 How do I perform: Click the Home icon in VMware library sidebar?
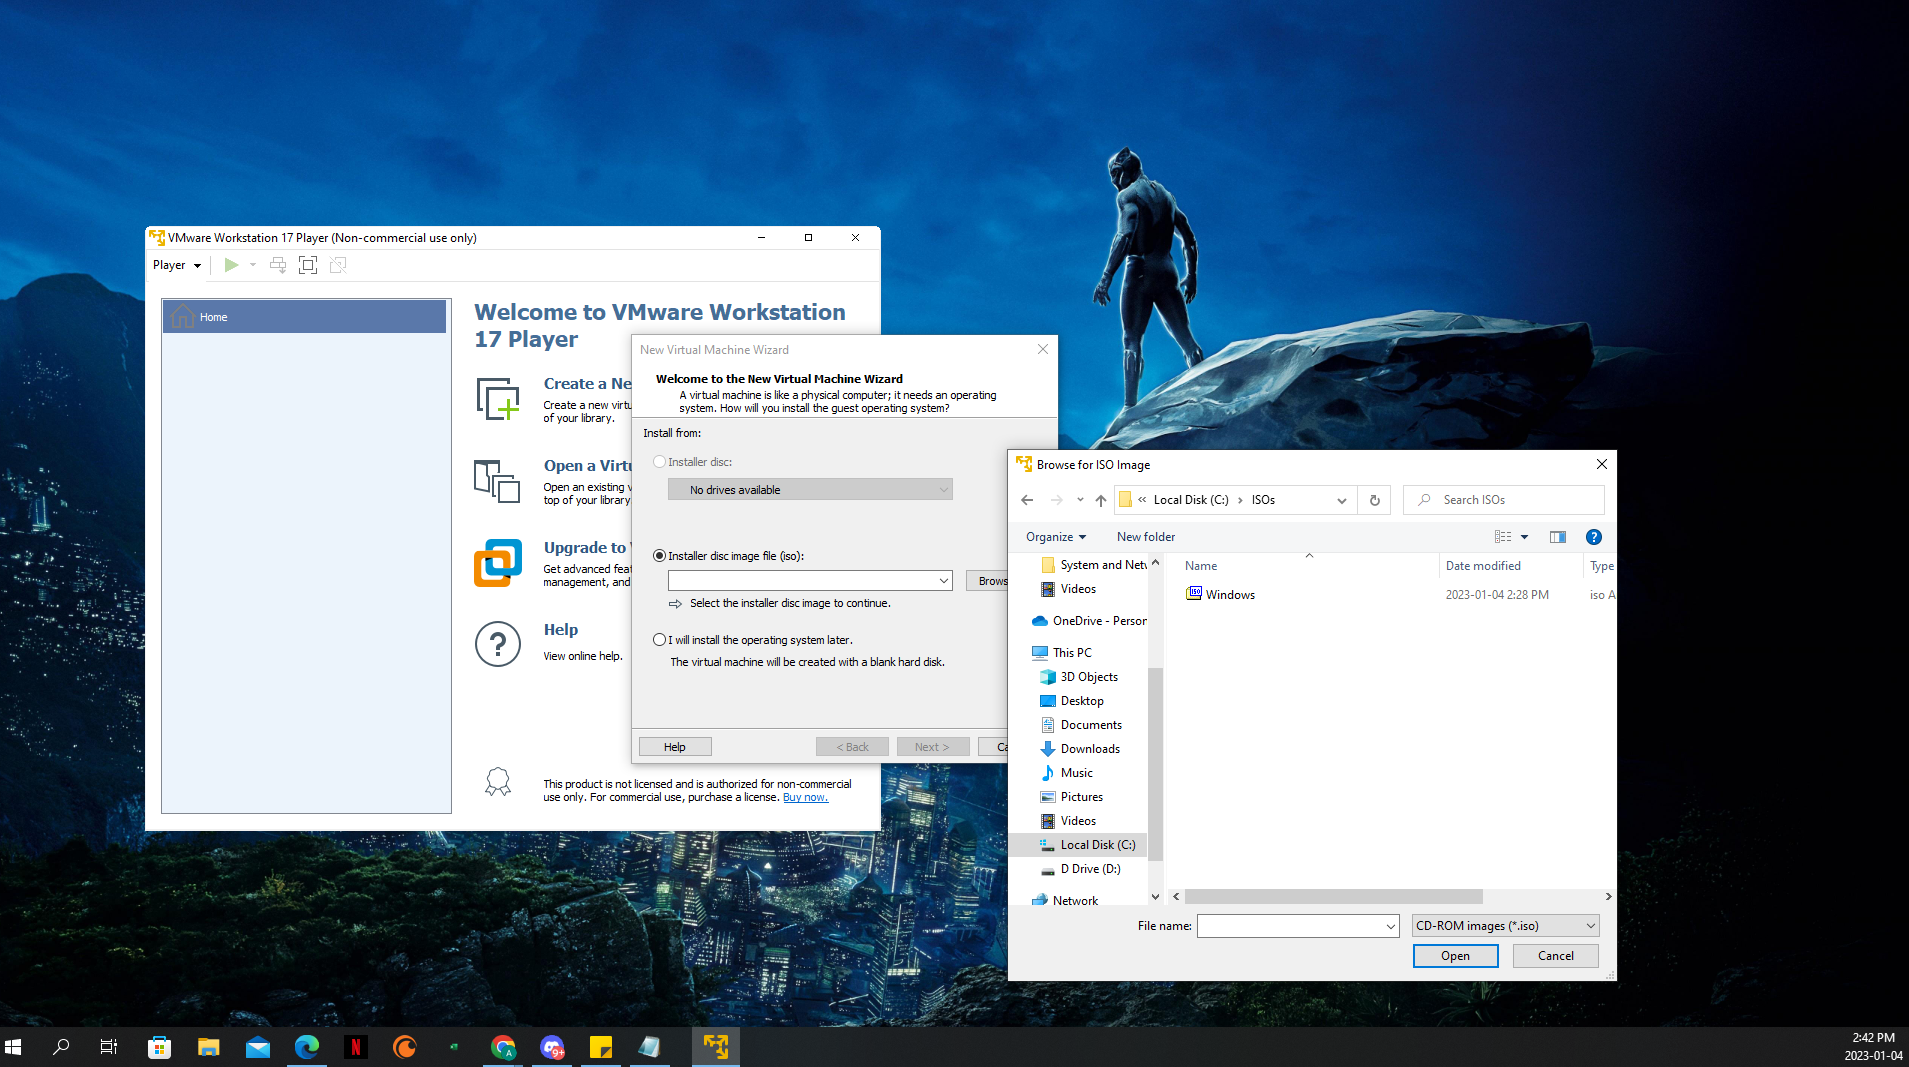pos(182,317)
